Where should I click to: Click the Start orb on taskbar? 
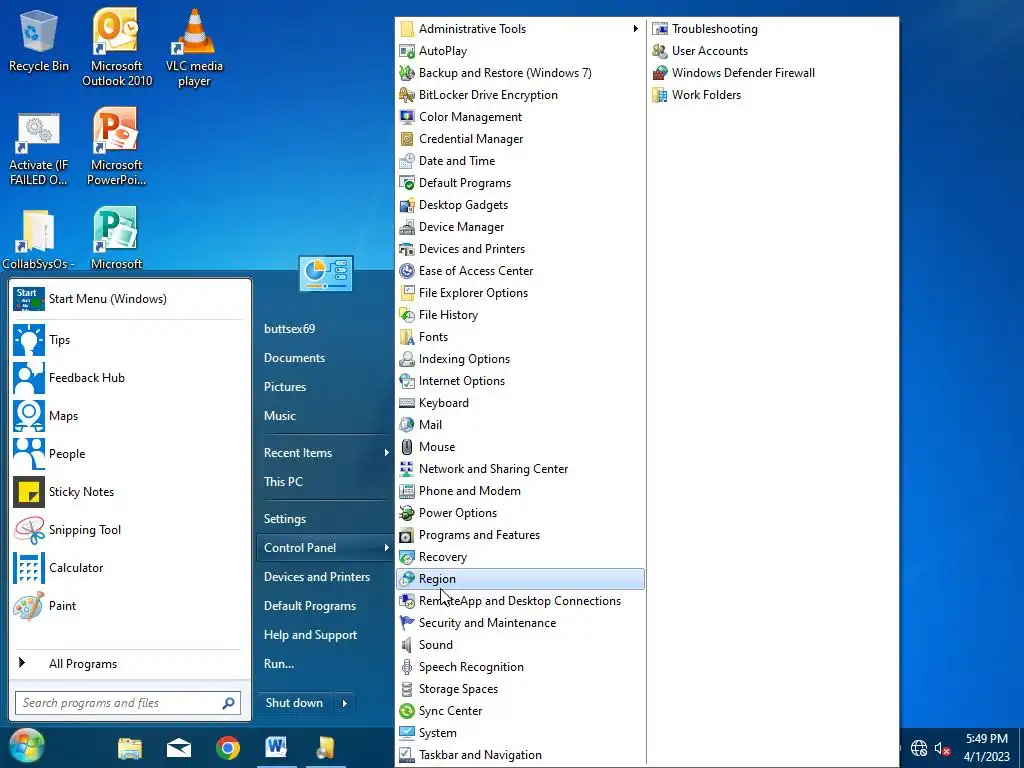[x=26, y=746]
